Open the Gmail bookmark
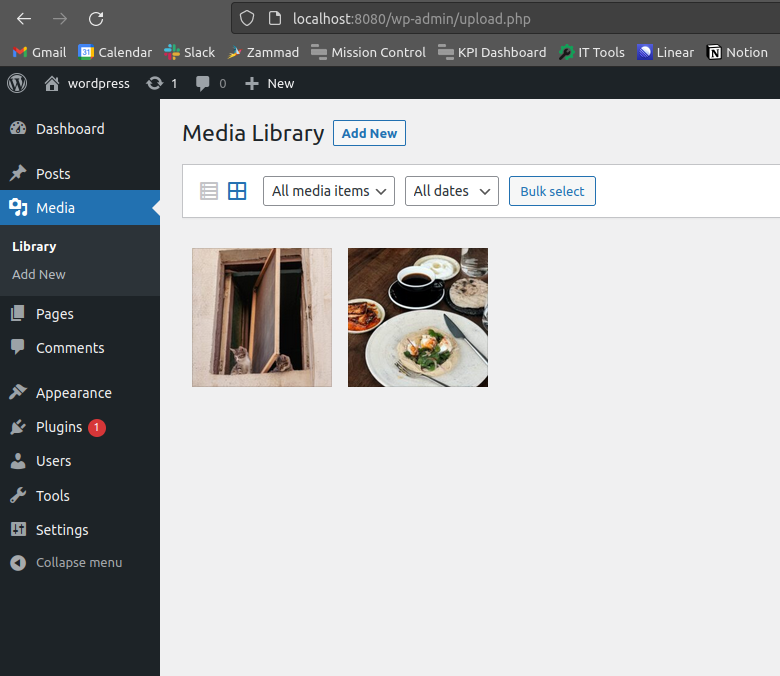The width and height of the screenshot is (780, 676). coord(39,52)
